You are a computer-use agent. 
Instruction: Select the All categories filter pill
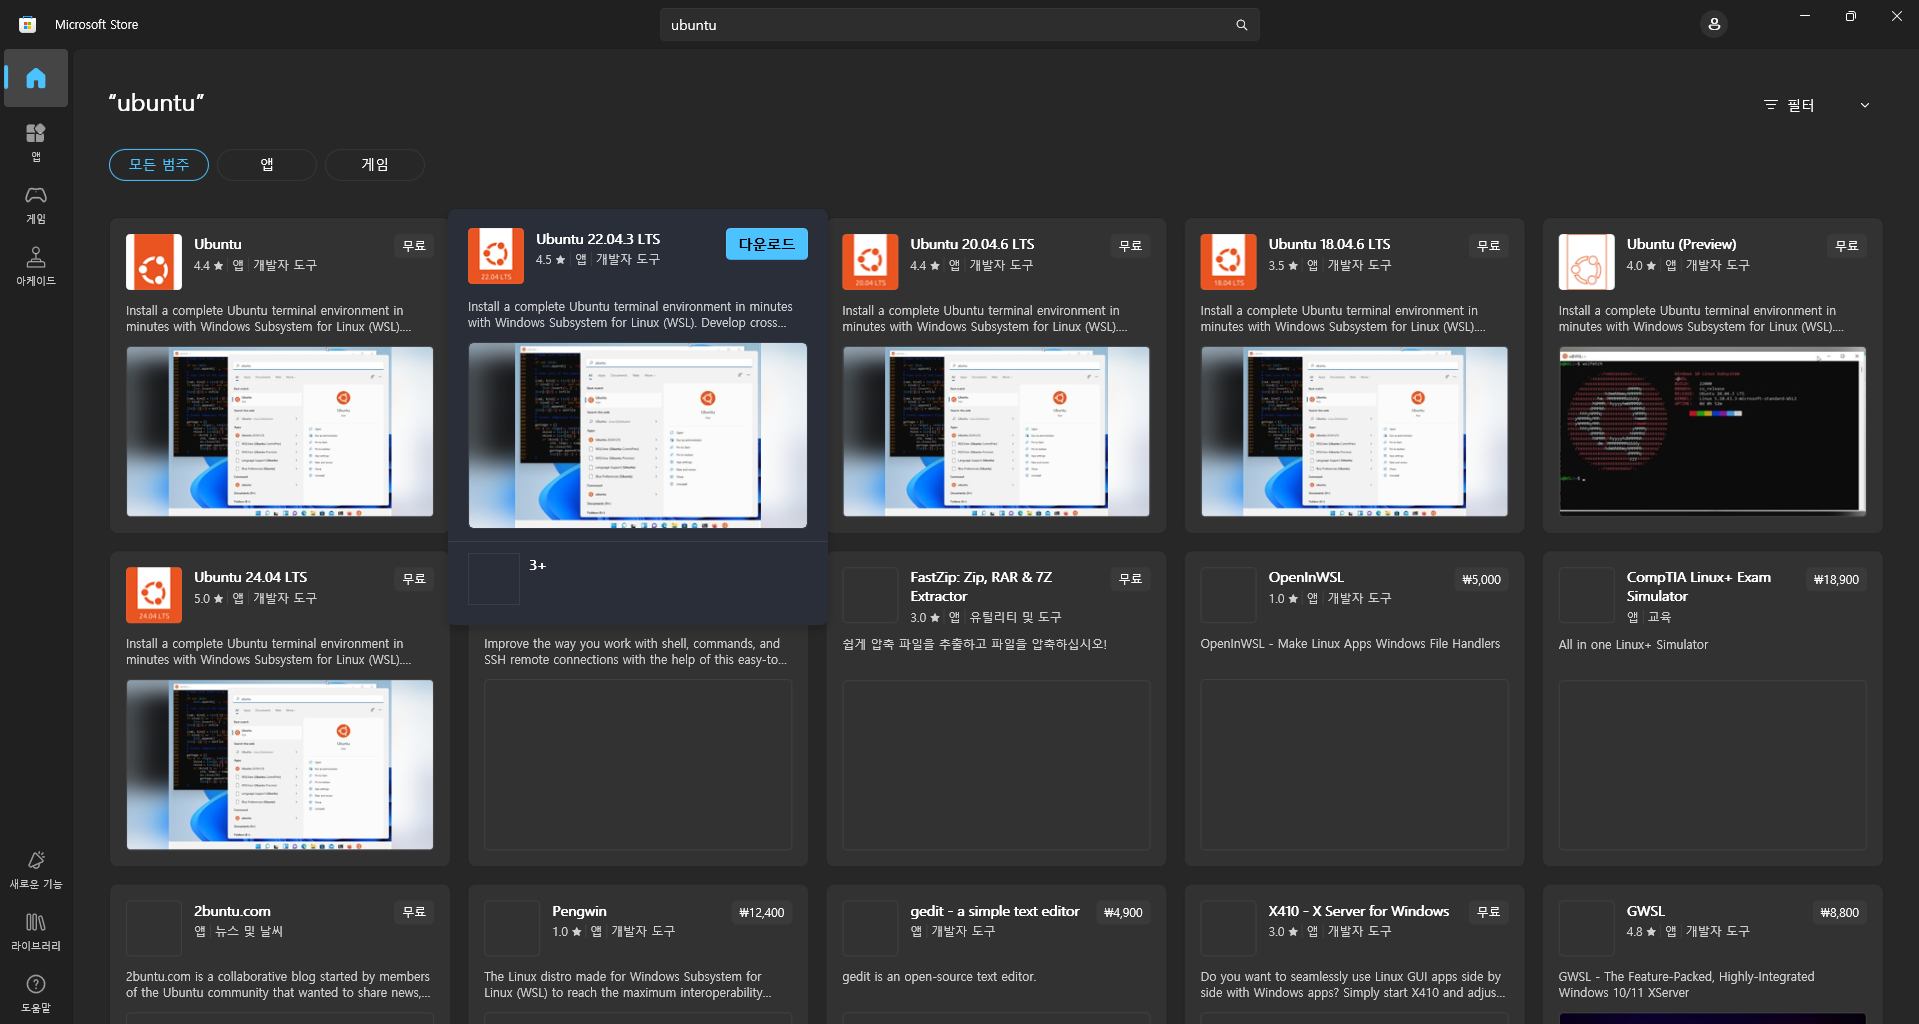pyautogui.click(x=159, y=165)
